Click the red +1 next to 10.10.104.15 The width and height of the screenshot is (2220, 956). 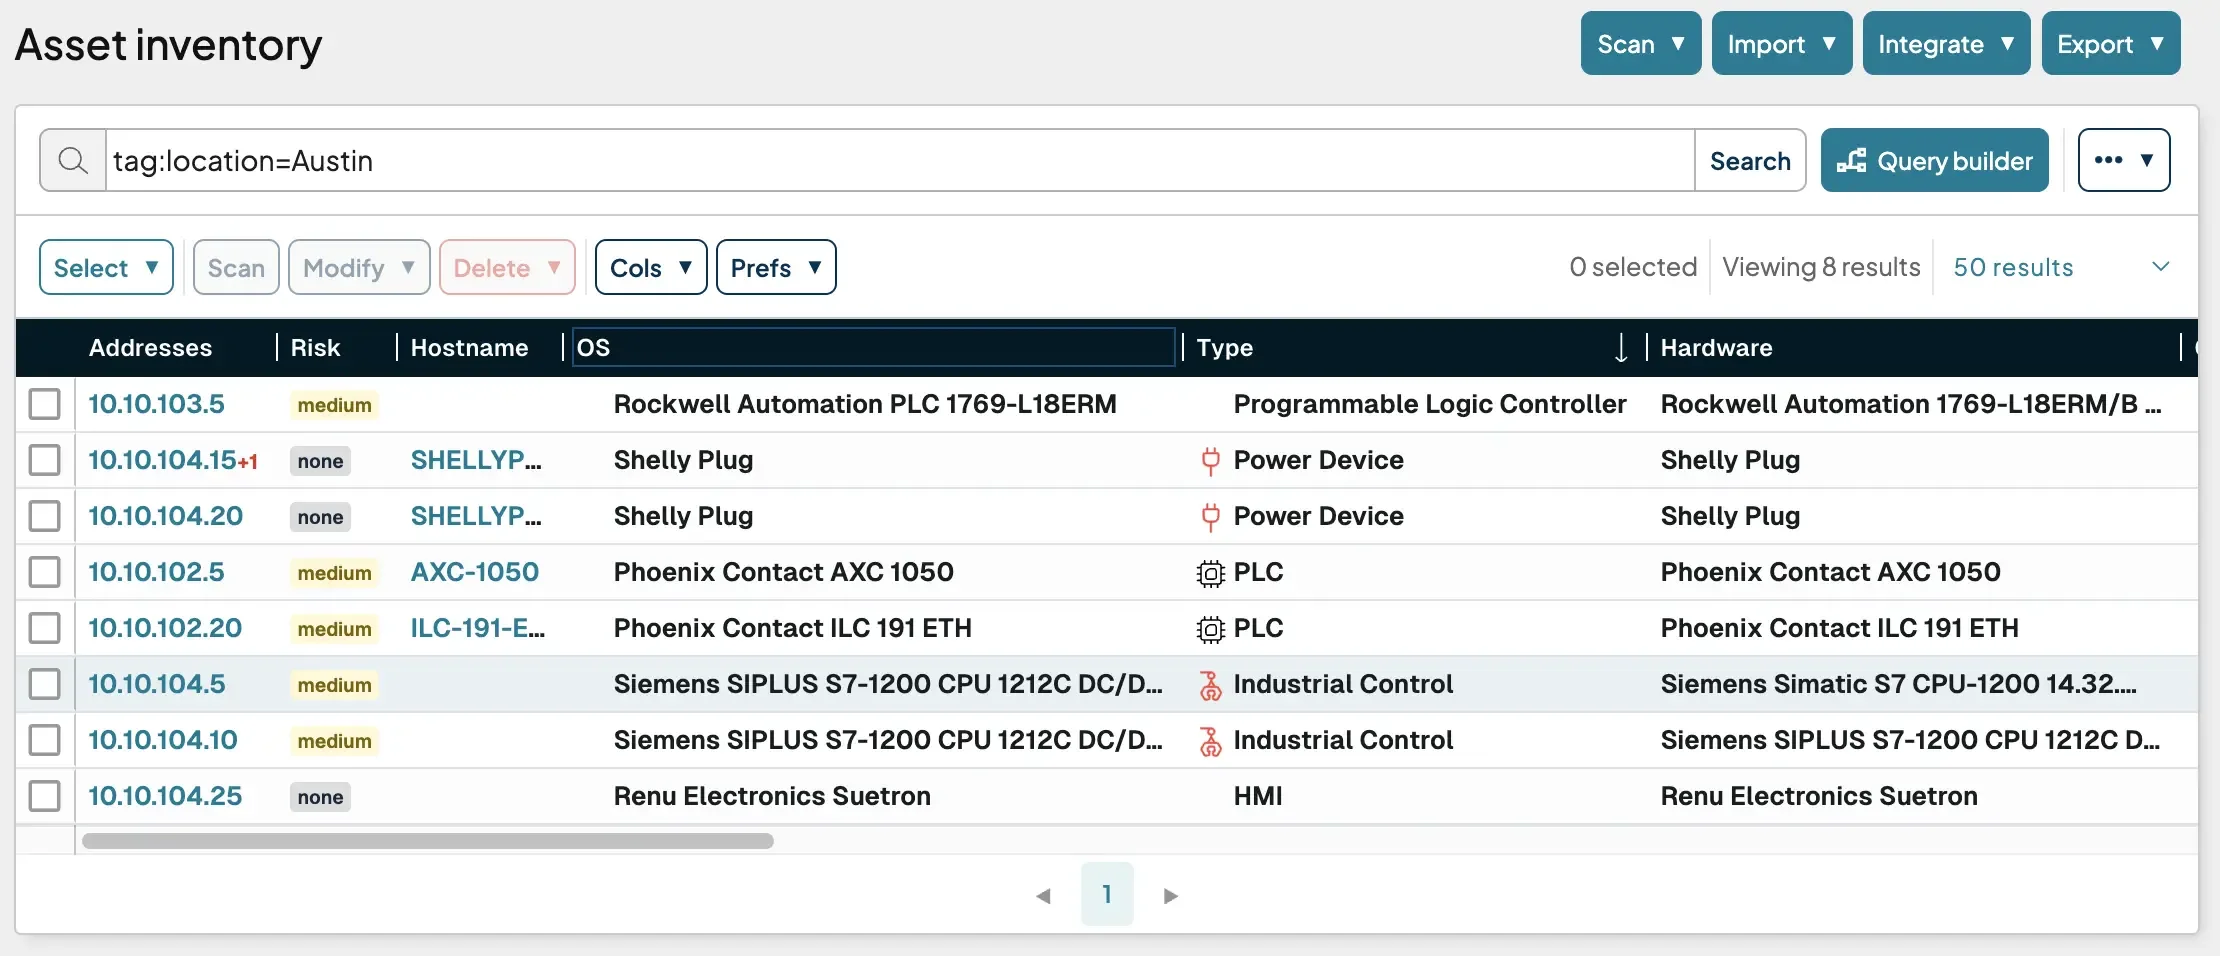pyautogui.click(x=248, y=462)
